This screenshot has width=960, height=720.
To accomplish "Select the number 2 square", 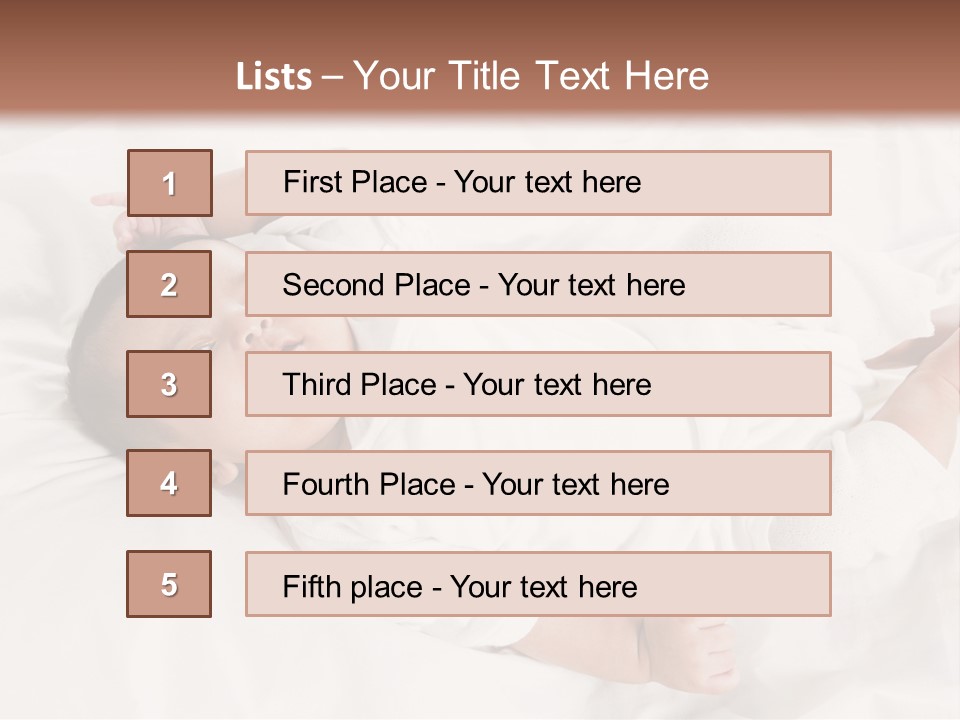I will click(x=169, y=284).
